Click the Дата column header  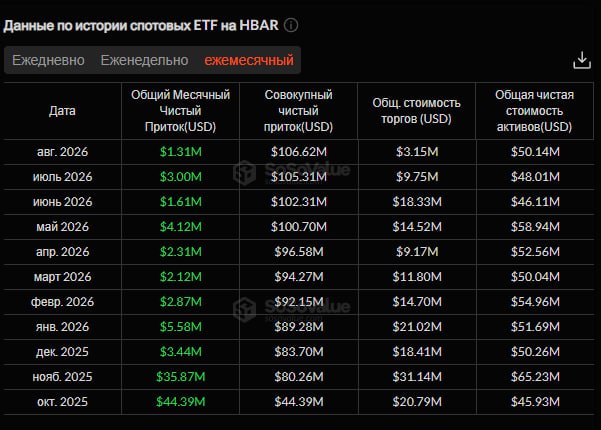tap(62, 111)
